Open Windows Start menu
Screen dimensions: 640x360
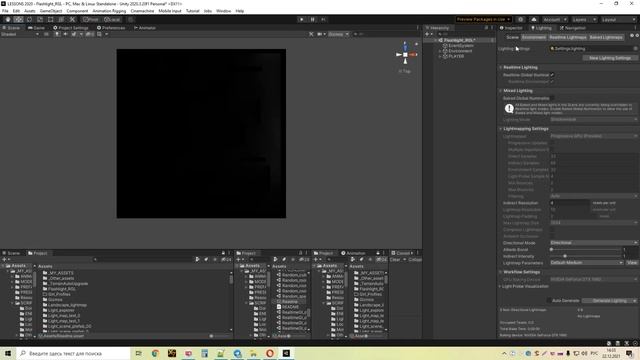tap(8, 353)
